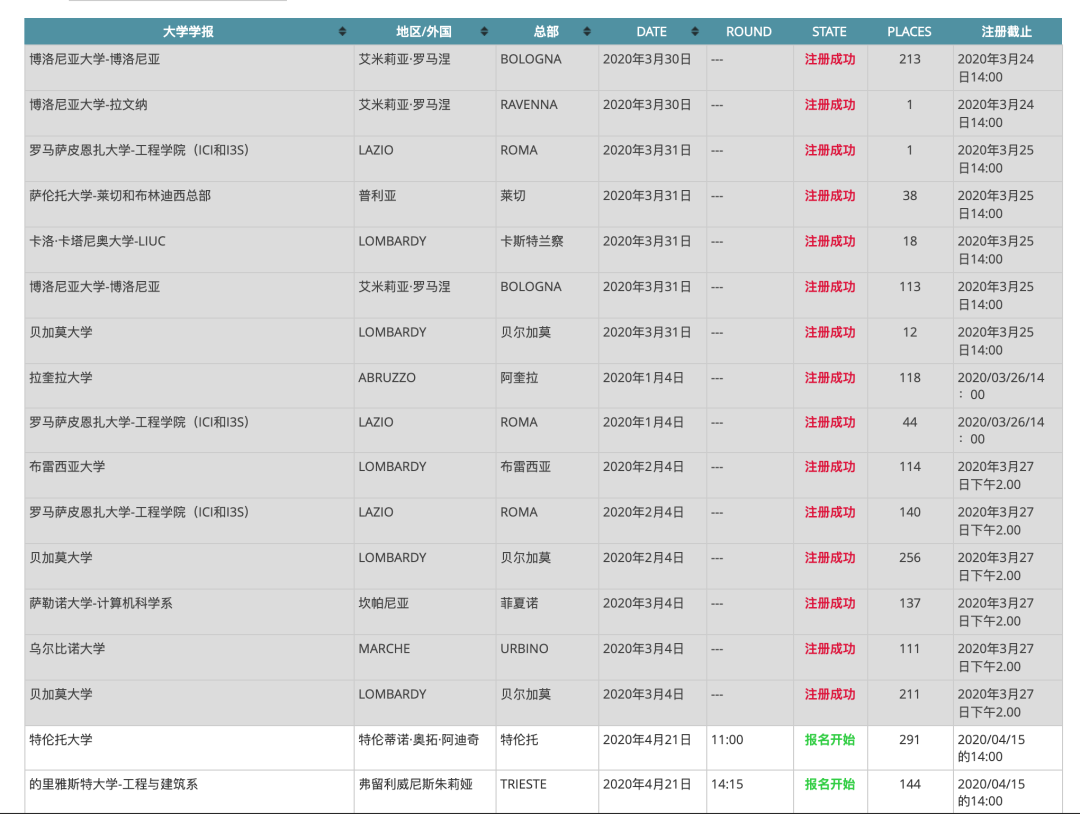Click 注册成功 in the RAVENNA row

830,105
